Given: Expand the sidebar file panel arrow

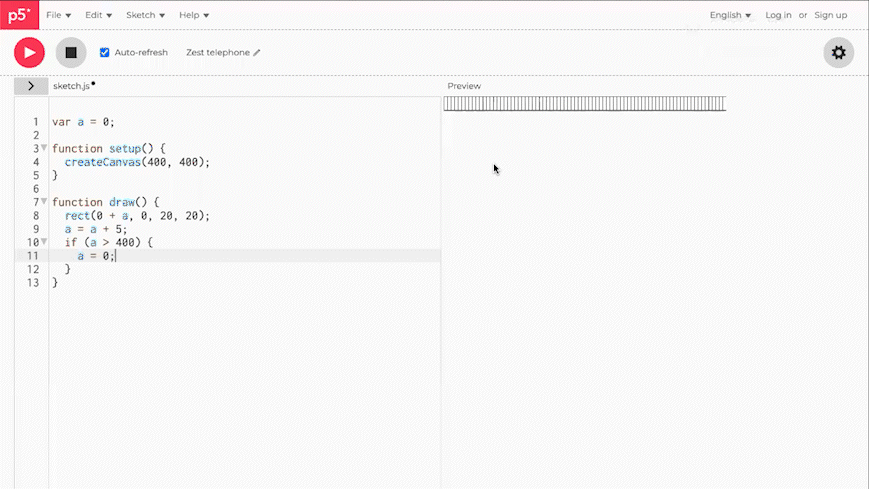Looking at the screenshot, I should click(x=31, y=86).
